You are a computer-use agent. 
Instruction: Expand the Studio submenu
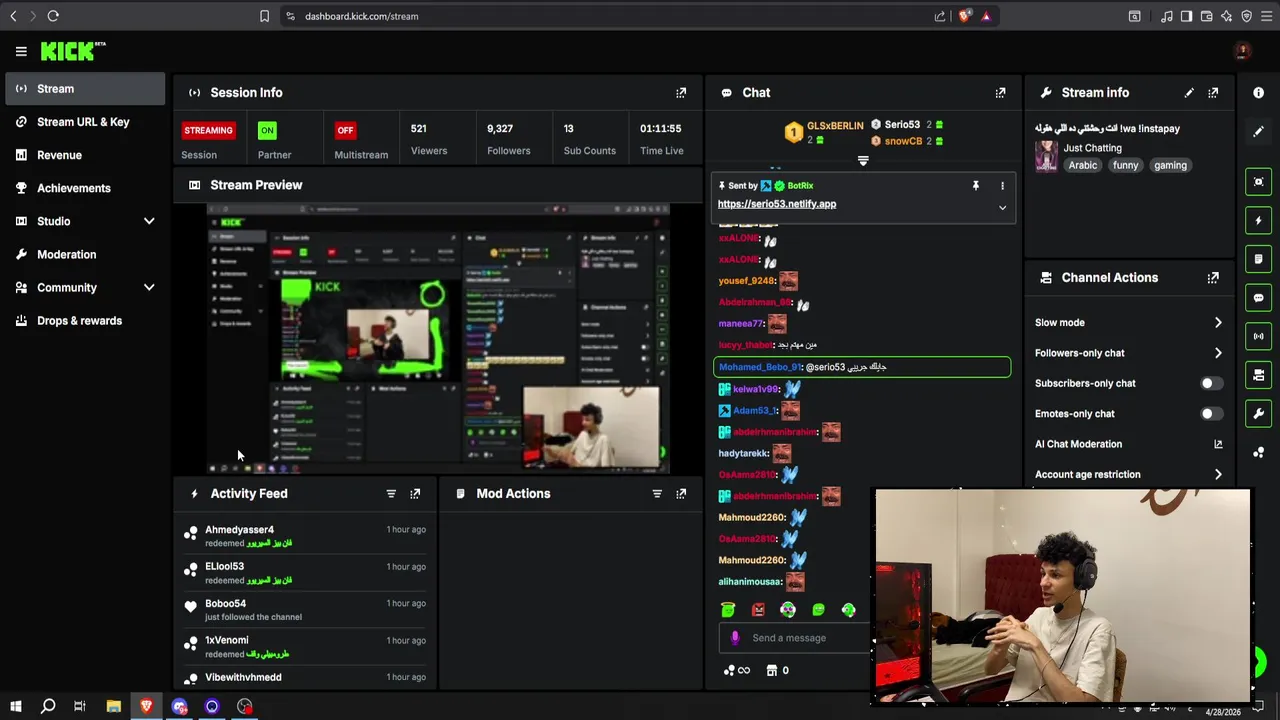point(149,221)
